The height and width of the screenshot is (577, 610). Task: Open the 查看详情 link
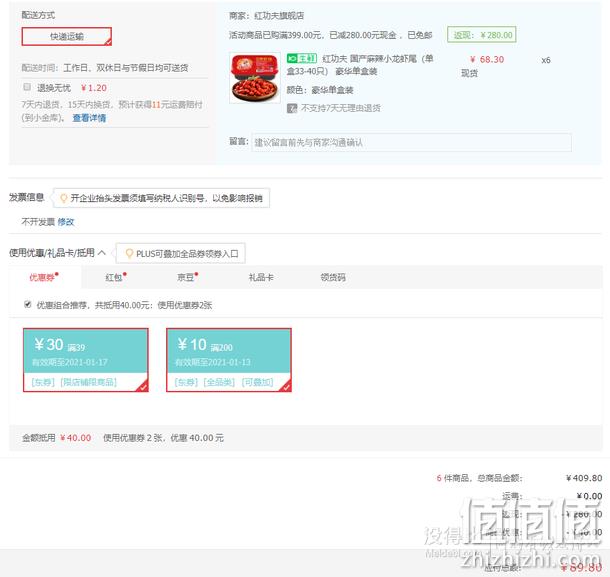point(89,118)
